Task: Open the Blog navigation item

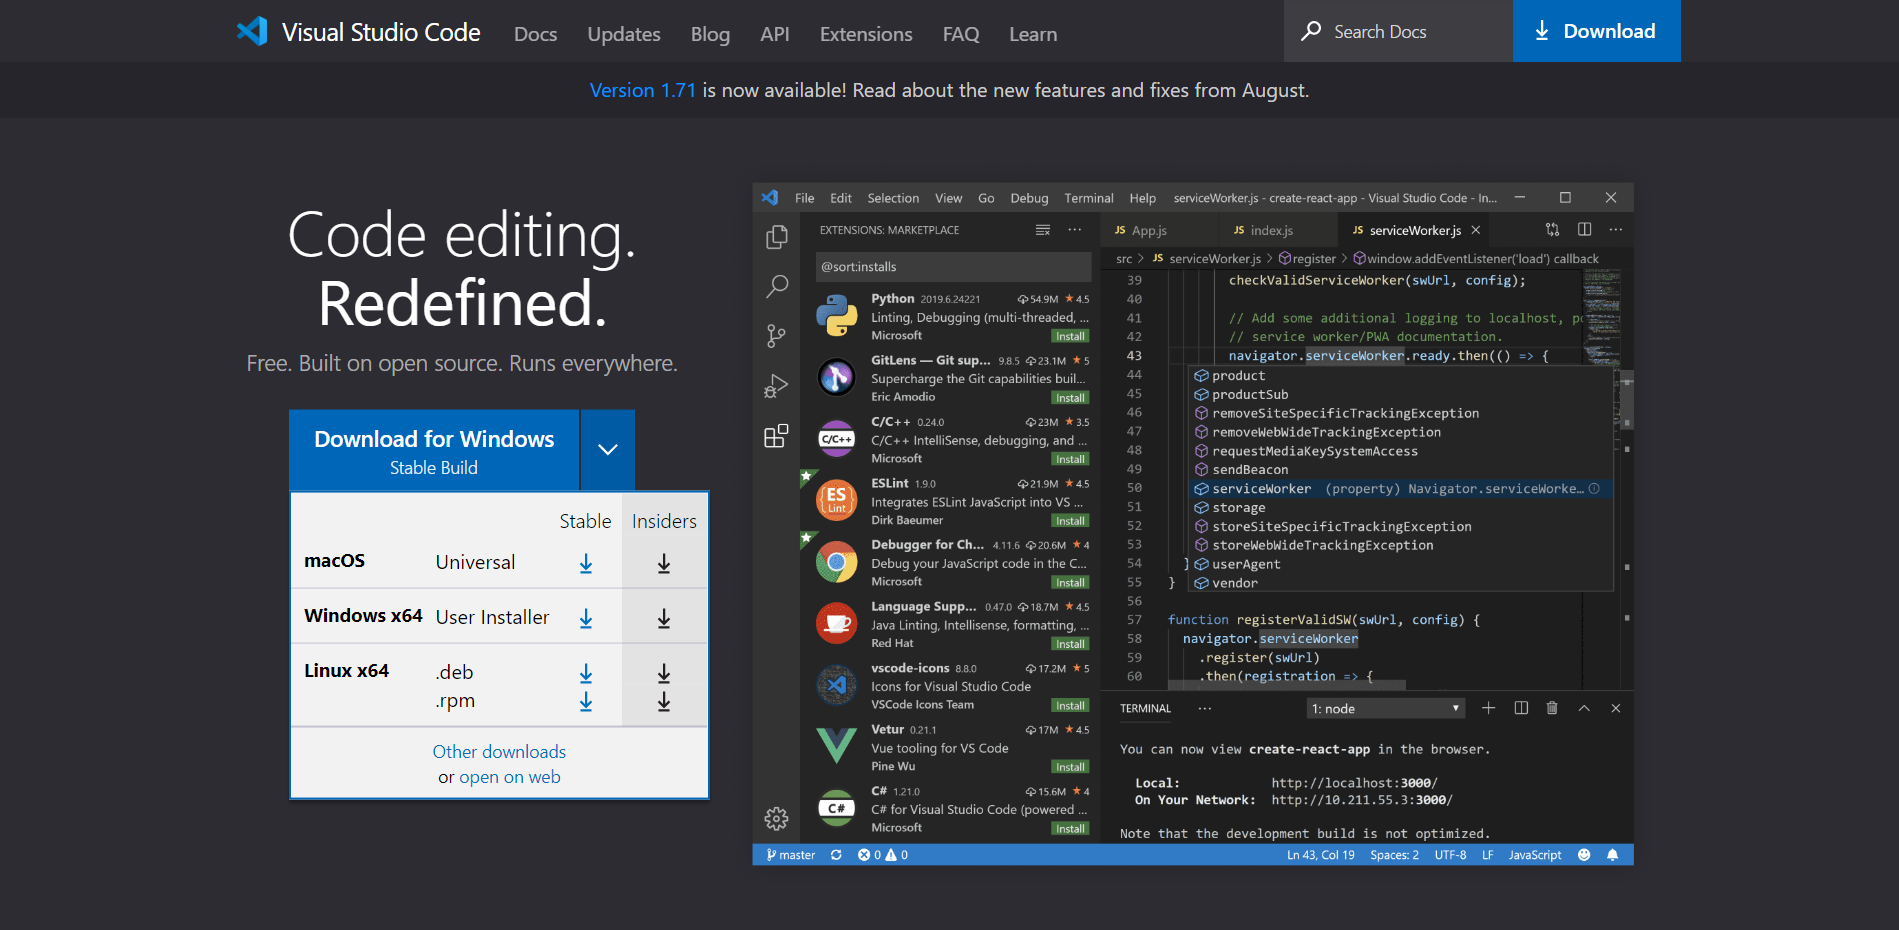Action: click(x=710, y=34)
